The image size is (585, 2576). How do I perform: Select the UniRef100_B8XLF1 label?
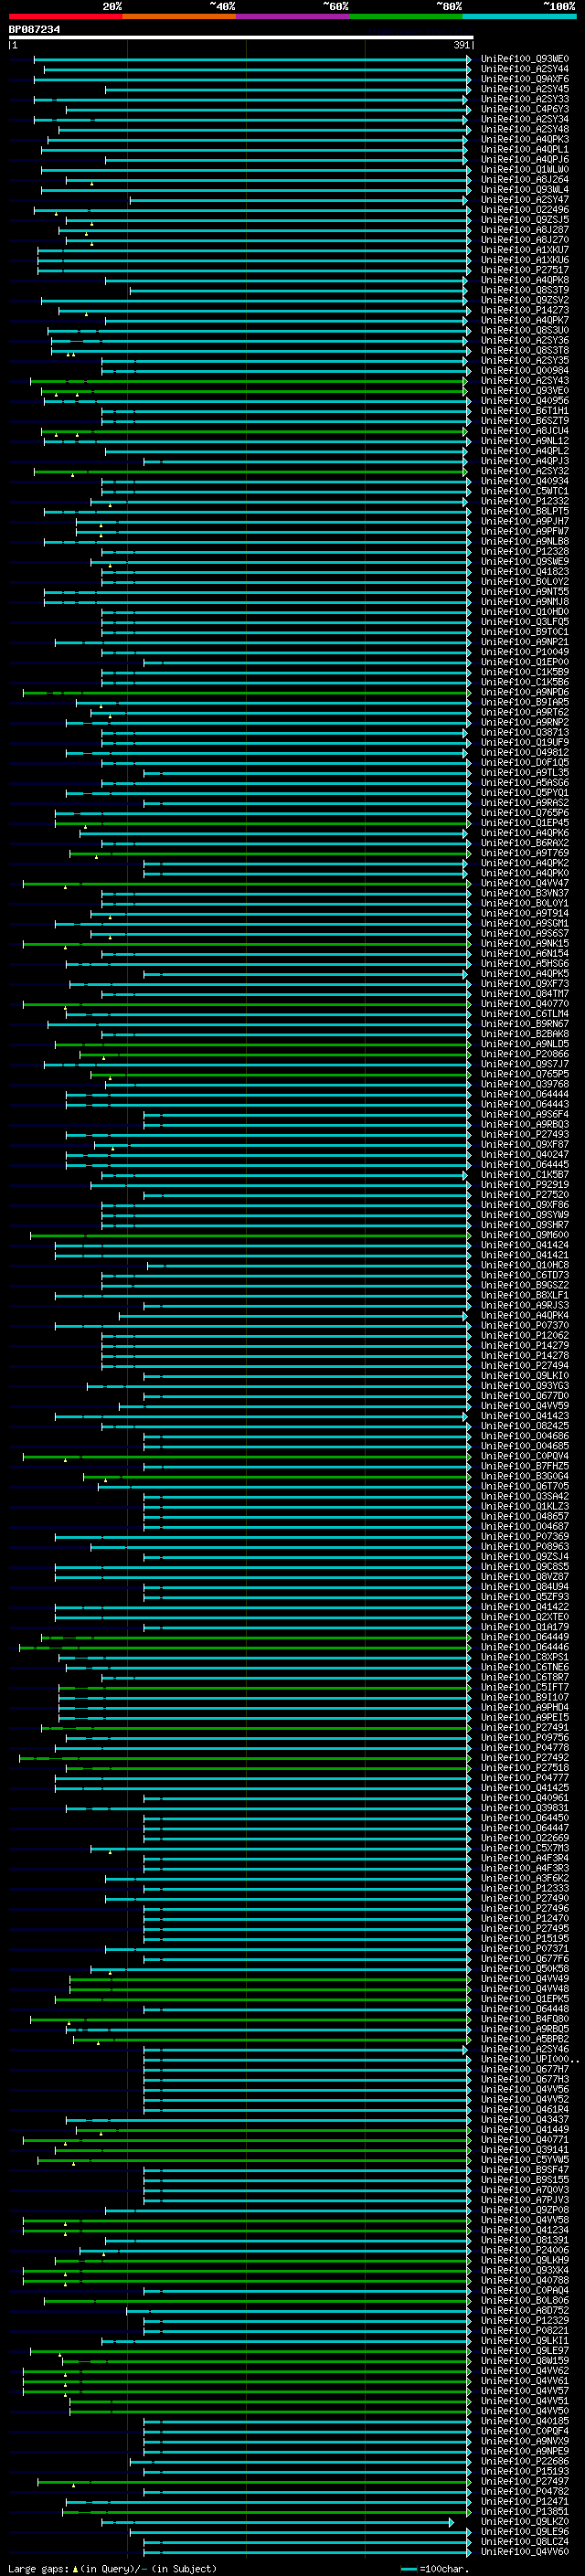(524, 1295)
